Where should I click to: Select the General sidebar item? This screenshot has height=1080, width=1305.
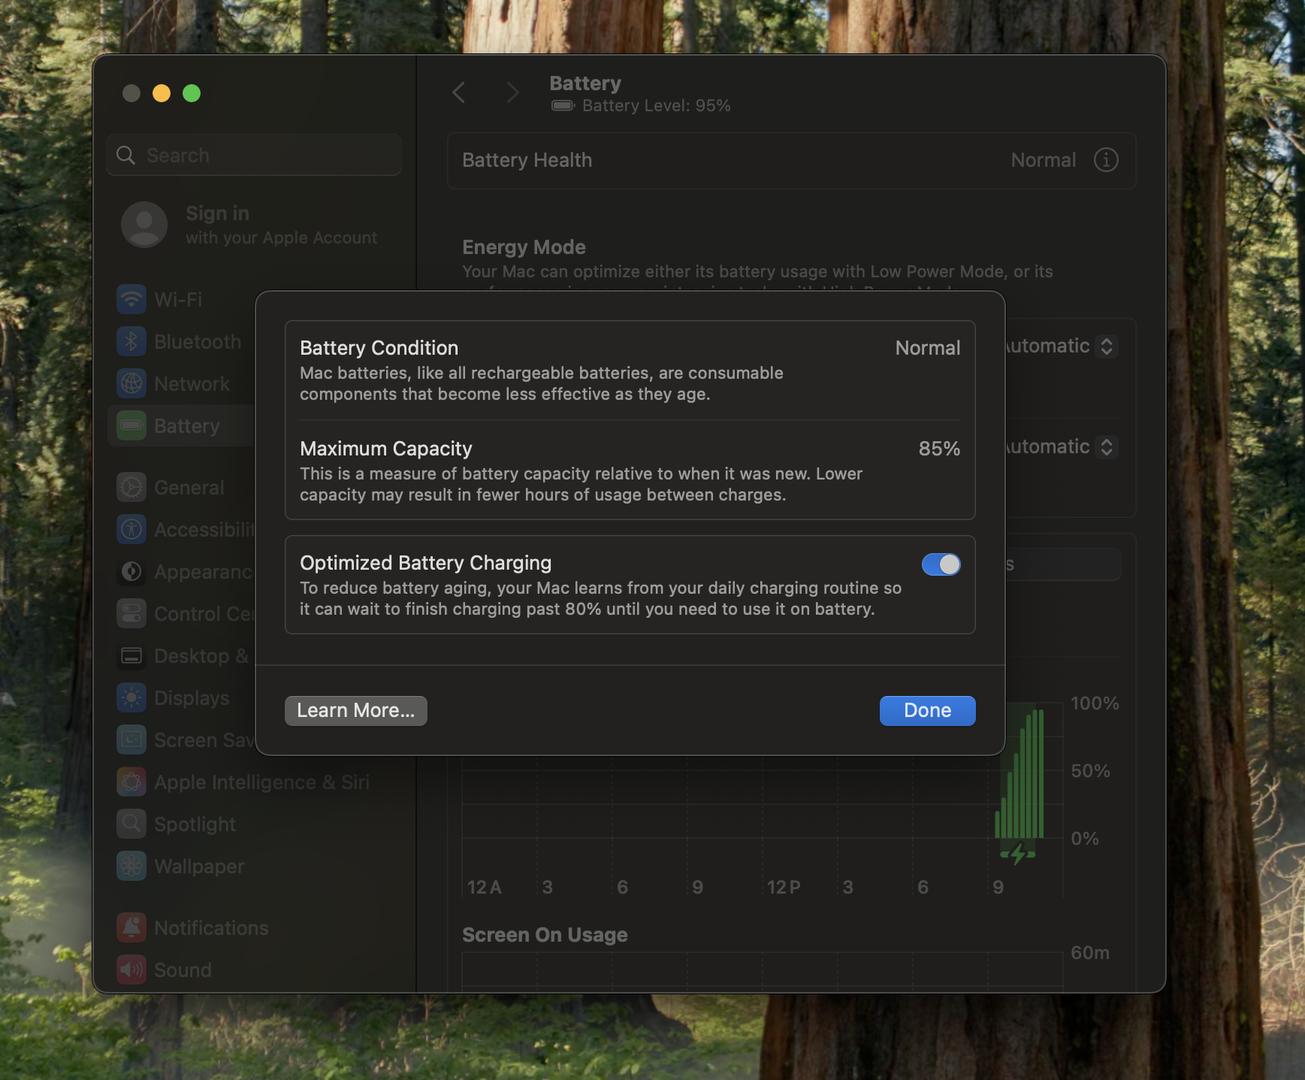click(x=188, y=488)
